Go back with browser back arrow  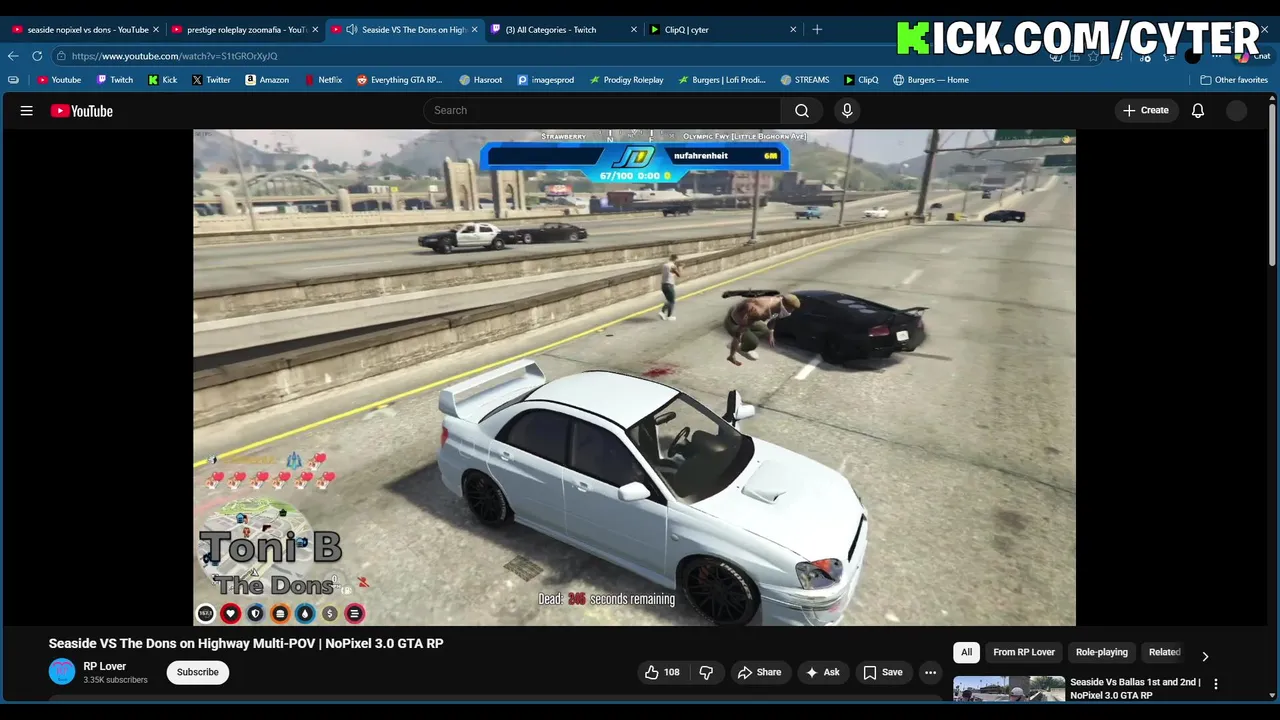[14, 56]
